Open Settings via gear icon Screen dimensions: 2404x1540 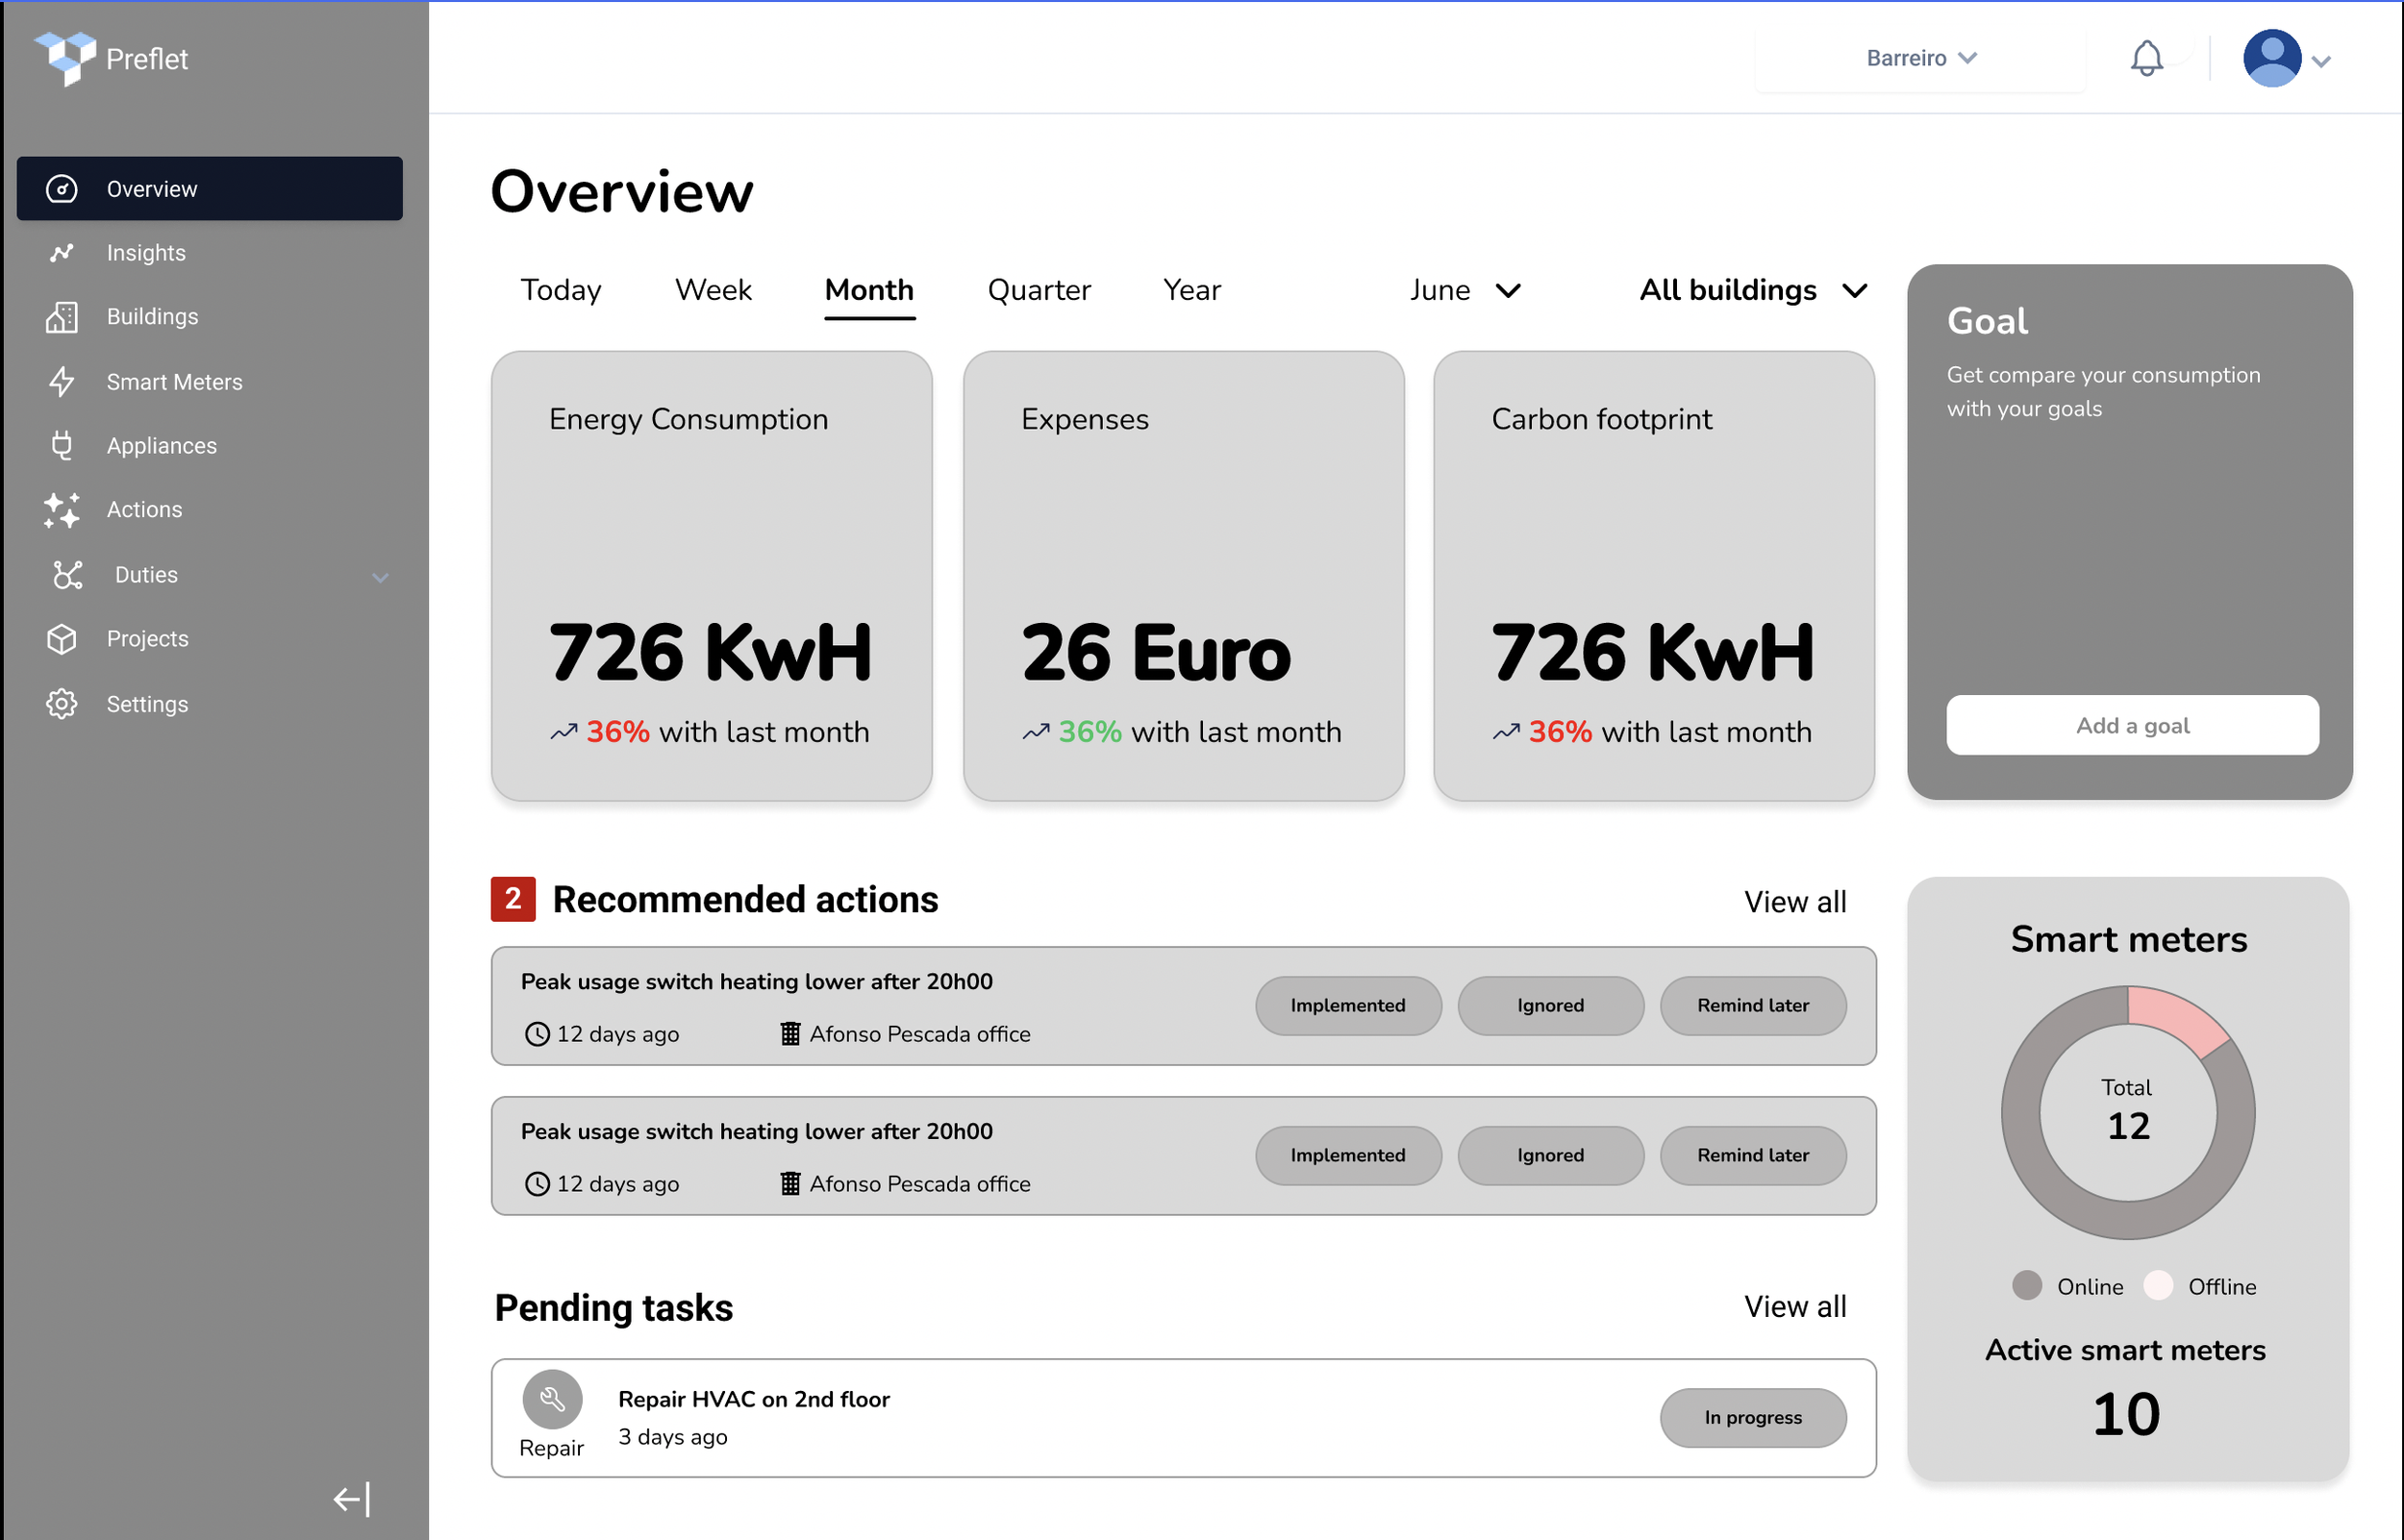(62, 704)
